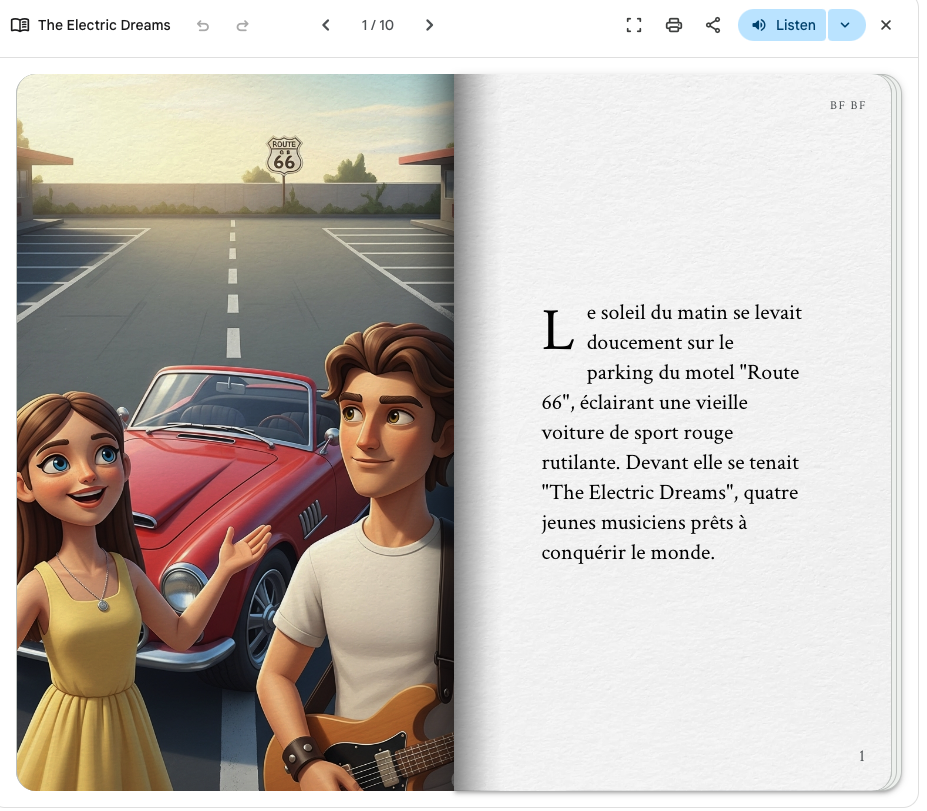Click the undo arrow icon
927x811 pixels.
[203, 25]
